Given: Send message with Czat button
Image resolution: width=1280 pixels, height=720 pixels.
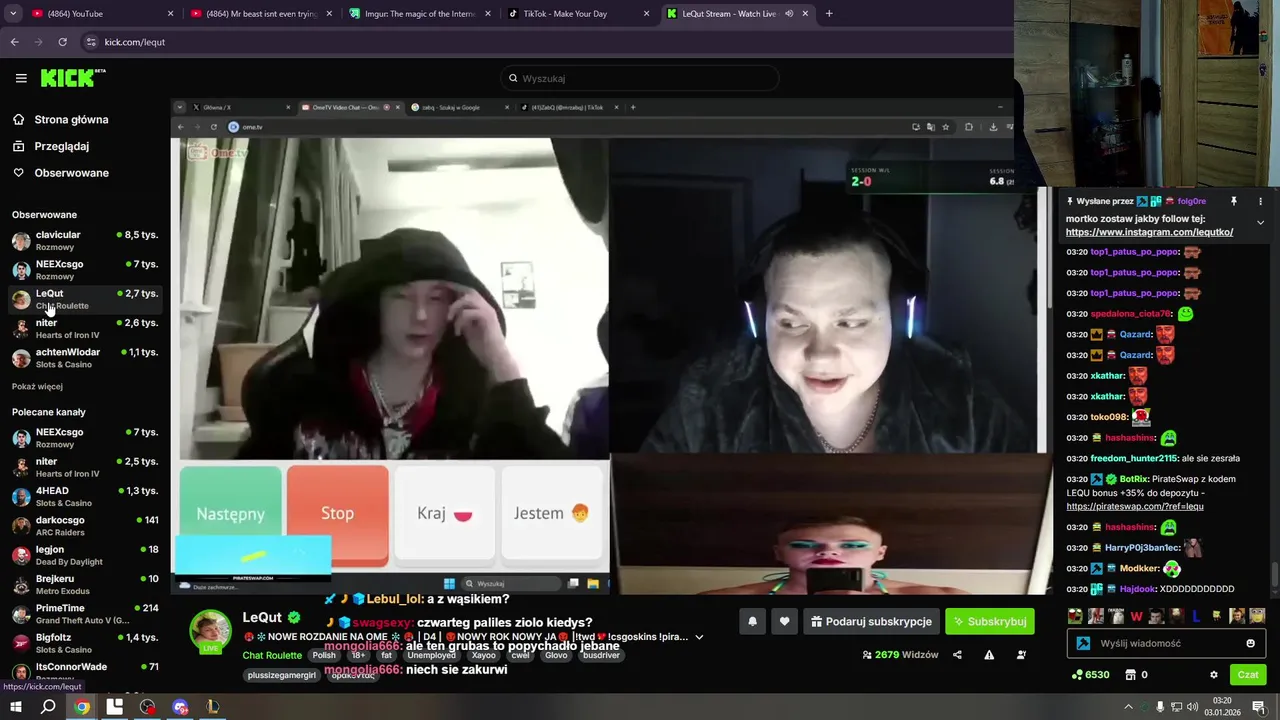Looking at the screenshot, I should point(1248,675).
